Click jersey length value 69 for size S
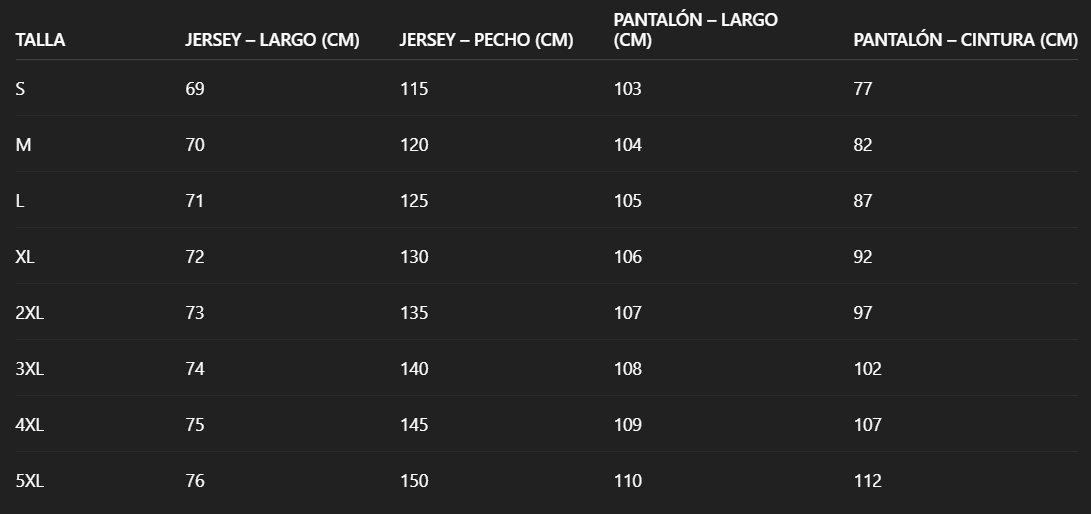 [x=195, y=89]
